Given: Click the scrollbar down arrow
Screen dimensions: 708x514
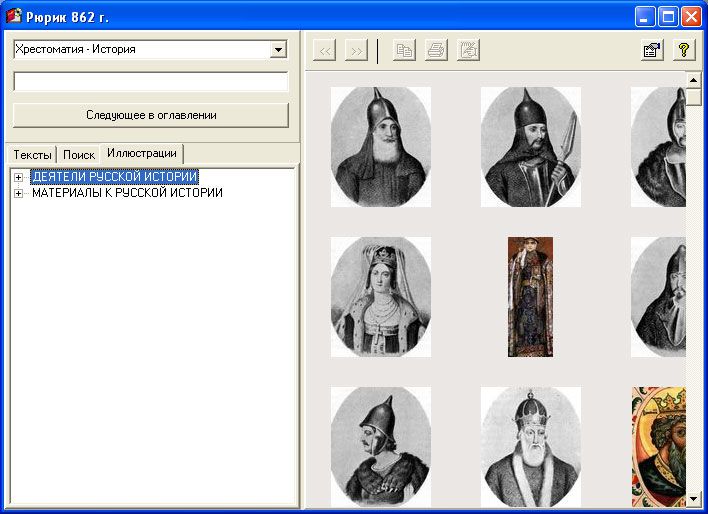Looking at the screenshot, I should [x=694, y=498].
